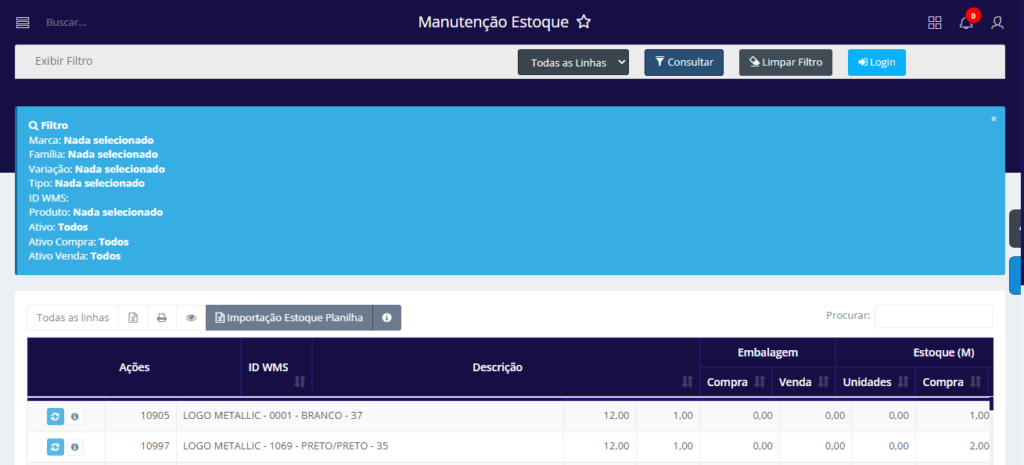This screenshot has height=465, width=1024.
Task: Close the blue Filtro summary panel
Action: [993, 119]
